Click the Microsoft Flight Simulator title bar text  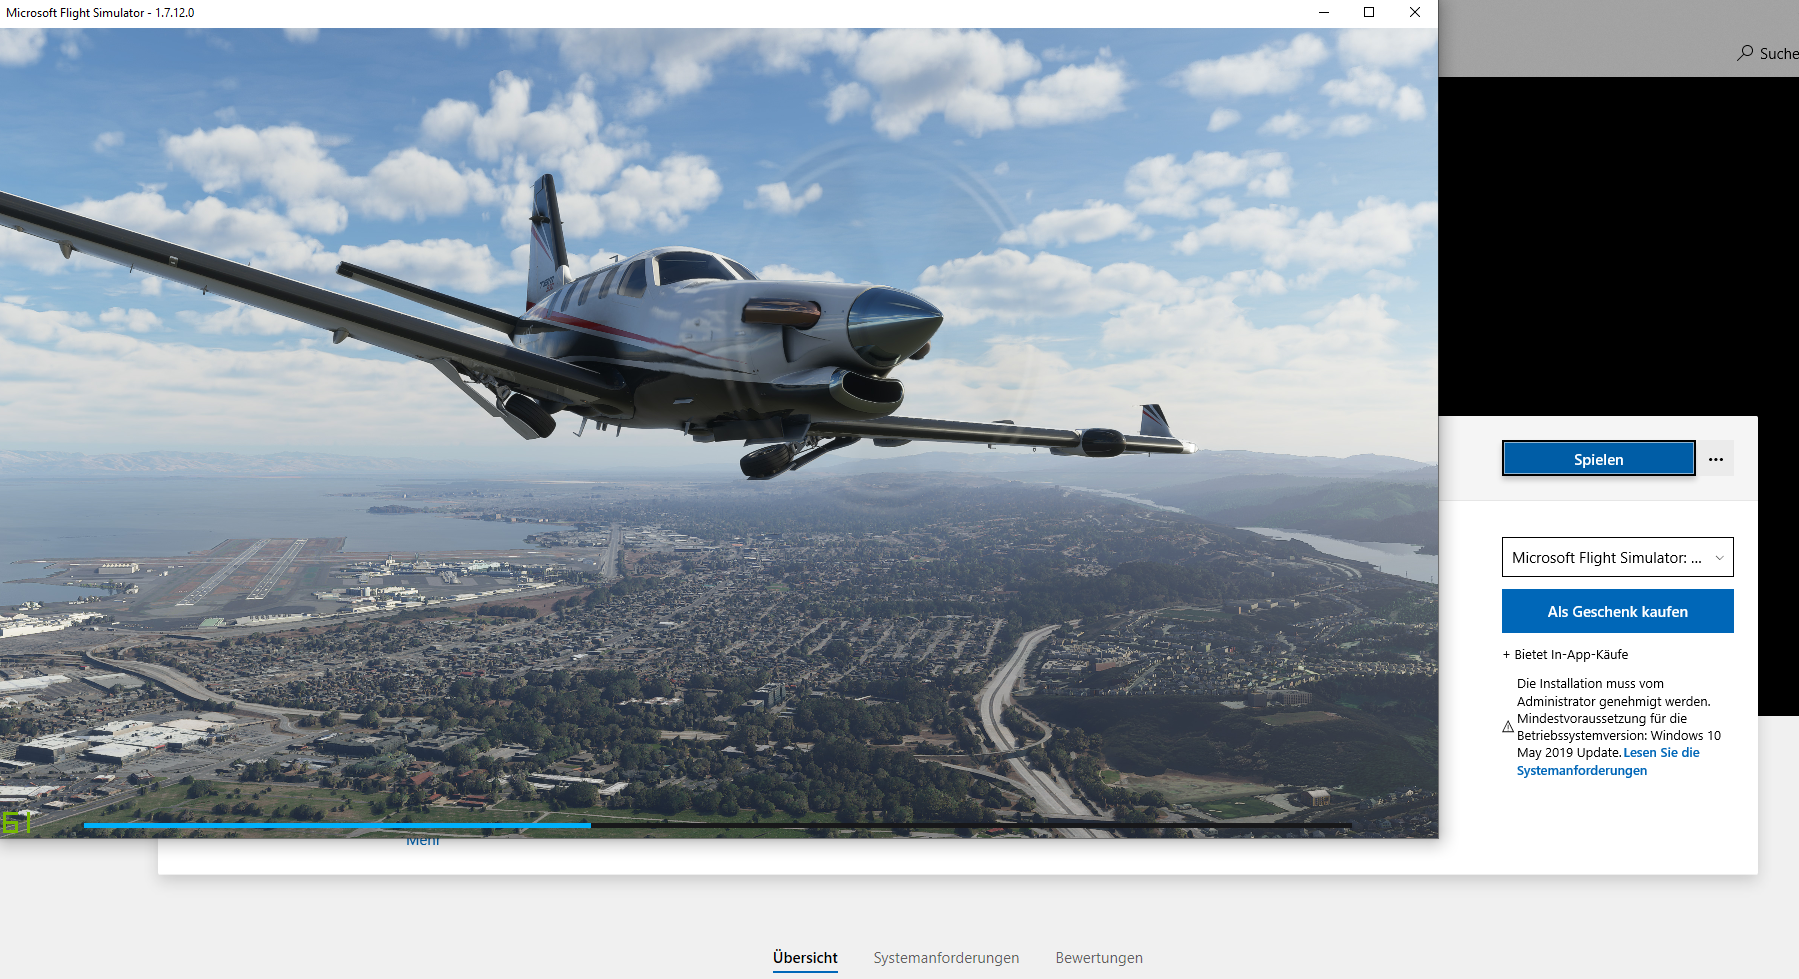pyautogui.click(x=100, y=13)
